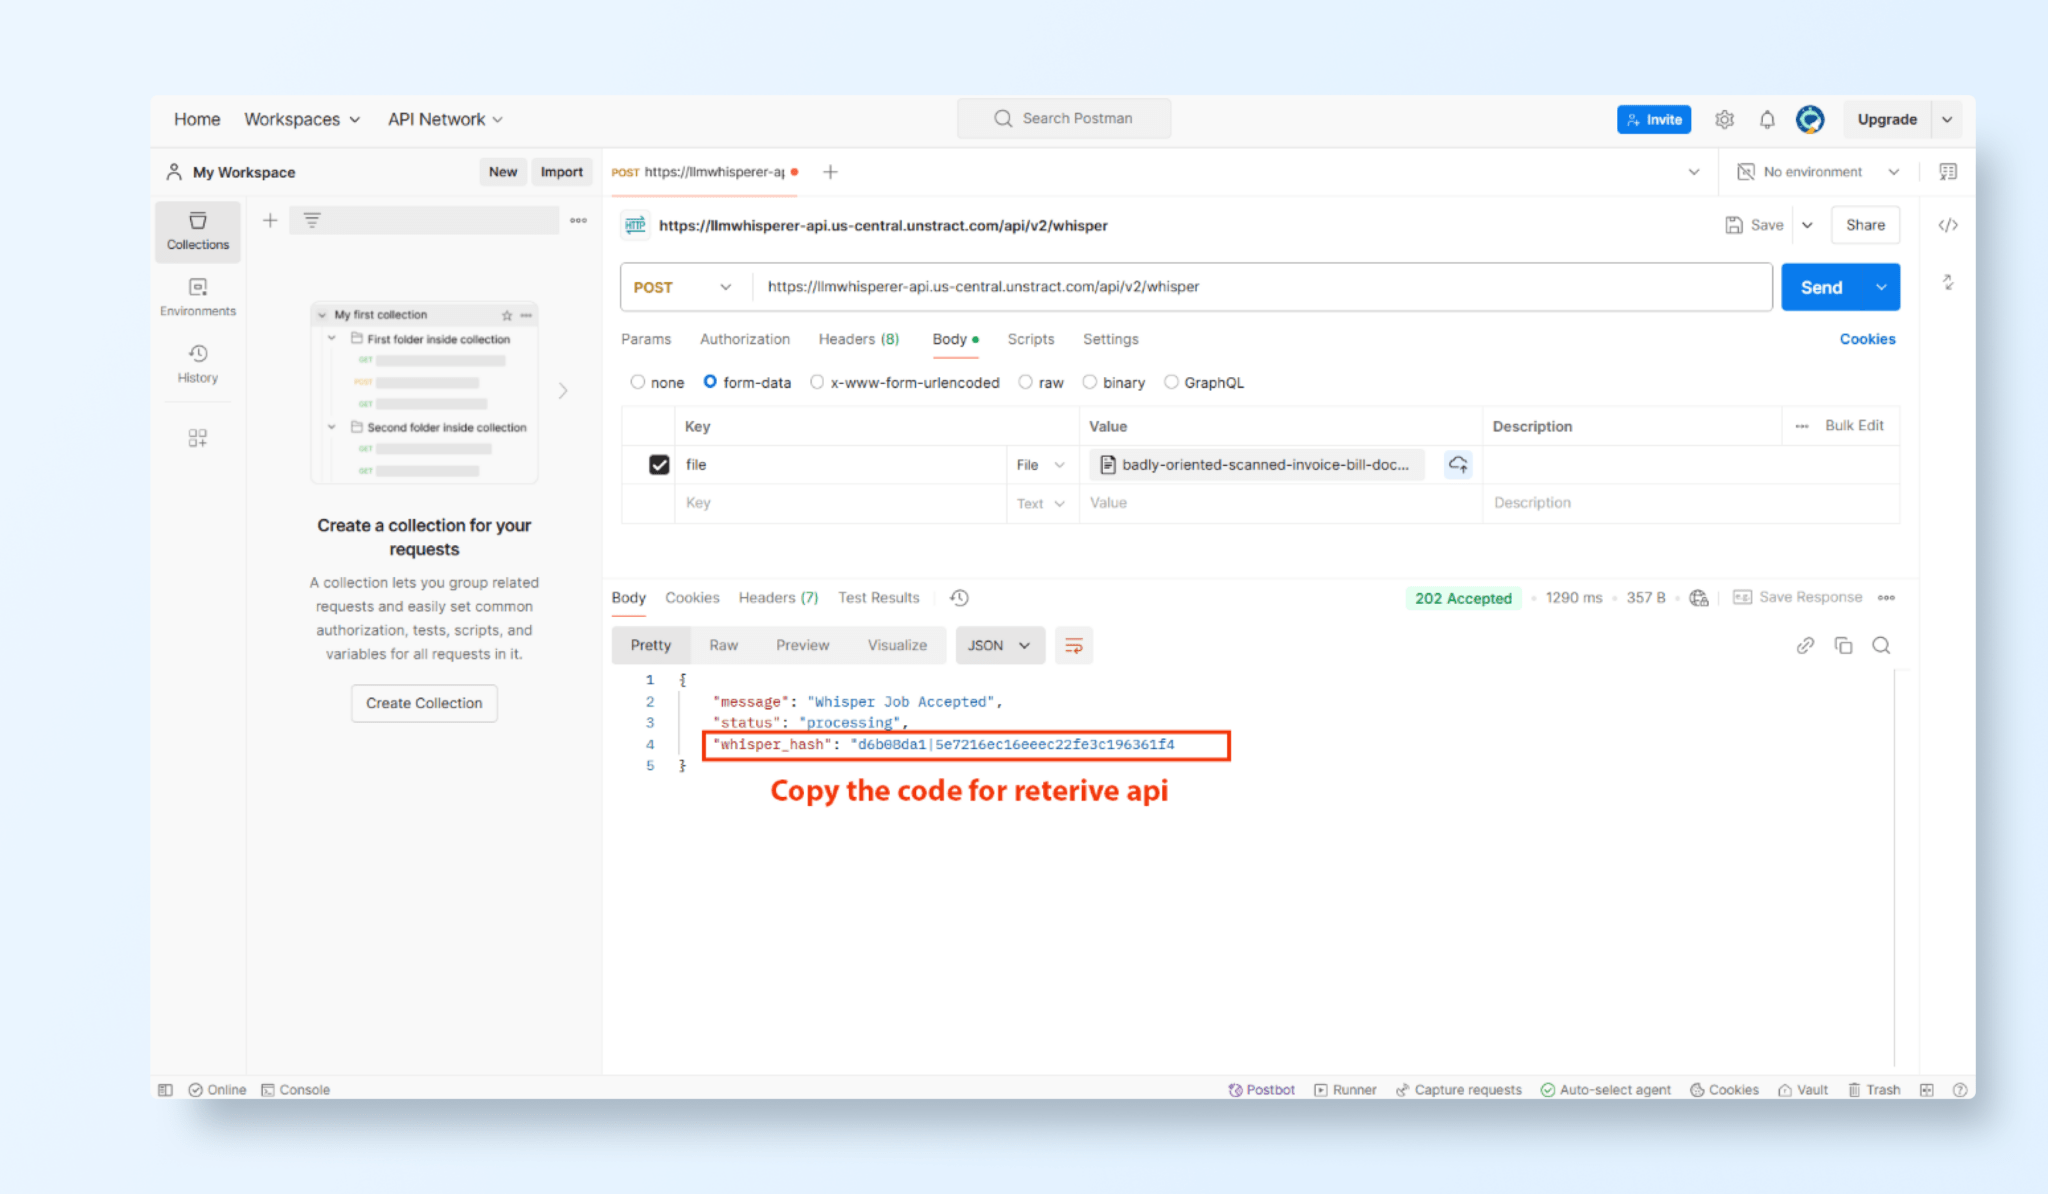Switch to the Authorization tab
Viewport: 2048px width, 1194px height.
pyautogui.click(x=744, y=339)
